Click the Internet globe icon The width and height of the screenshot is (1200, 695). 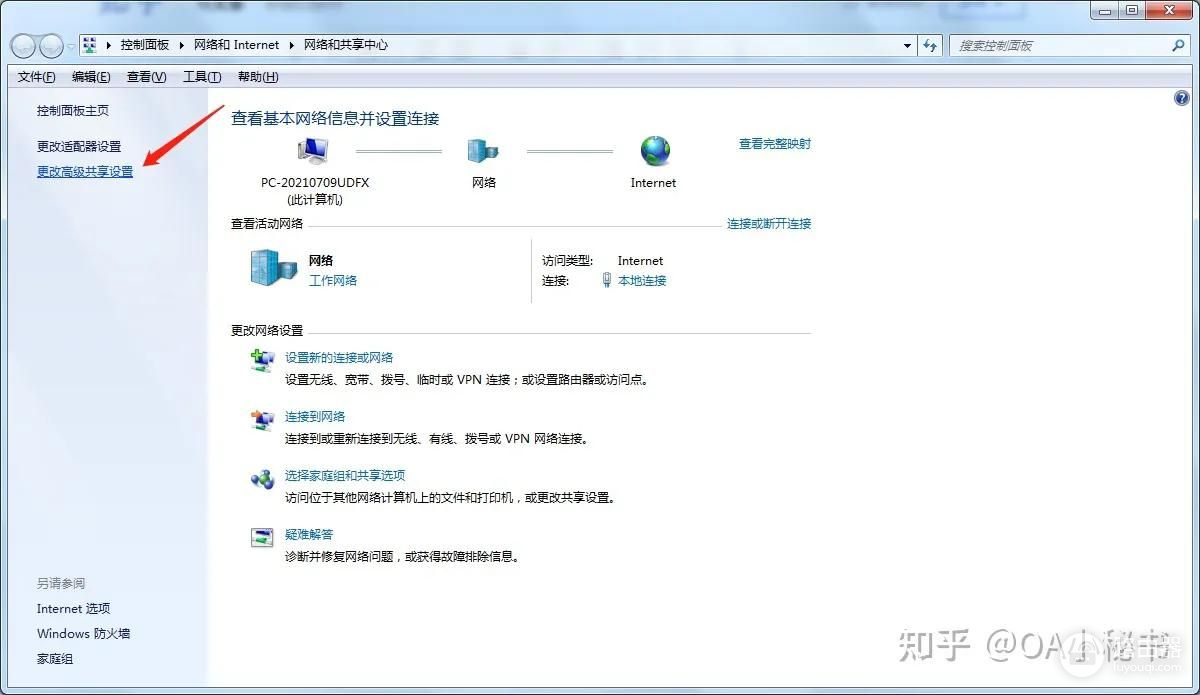point(655,151)
